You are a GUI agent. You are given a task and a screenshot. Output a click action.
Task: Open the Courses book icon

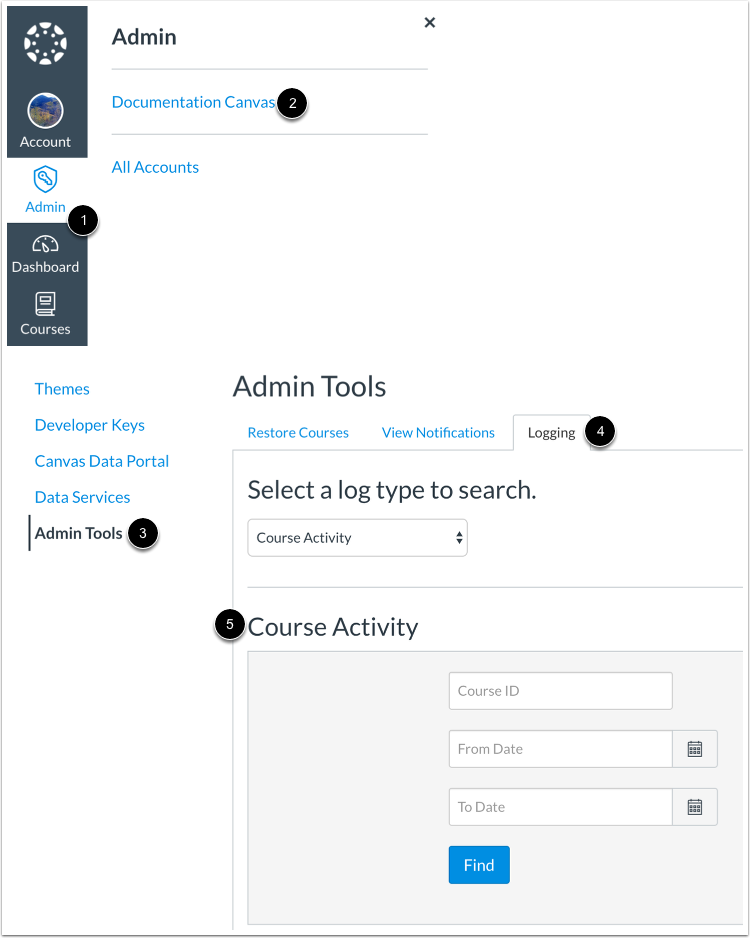(x=45, y=304)
